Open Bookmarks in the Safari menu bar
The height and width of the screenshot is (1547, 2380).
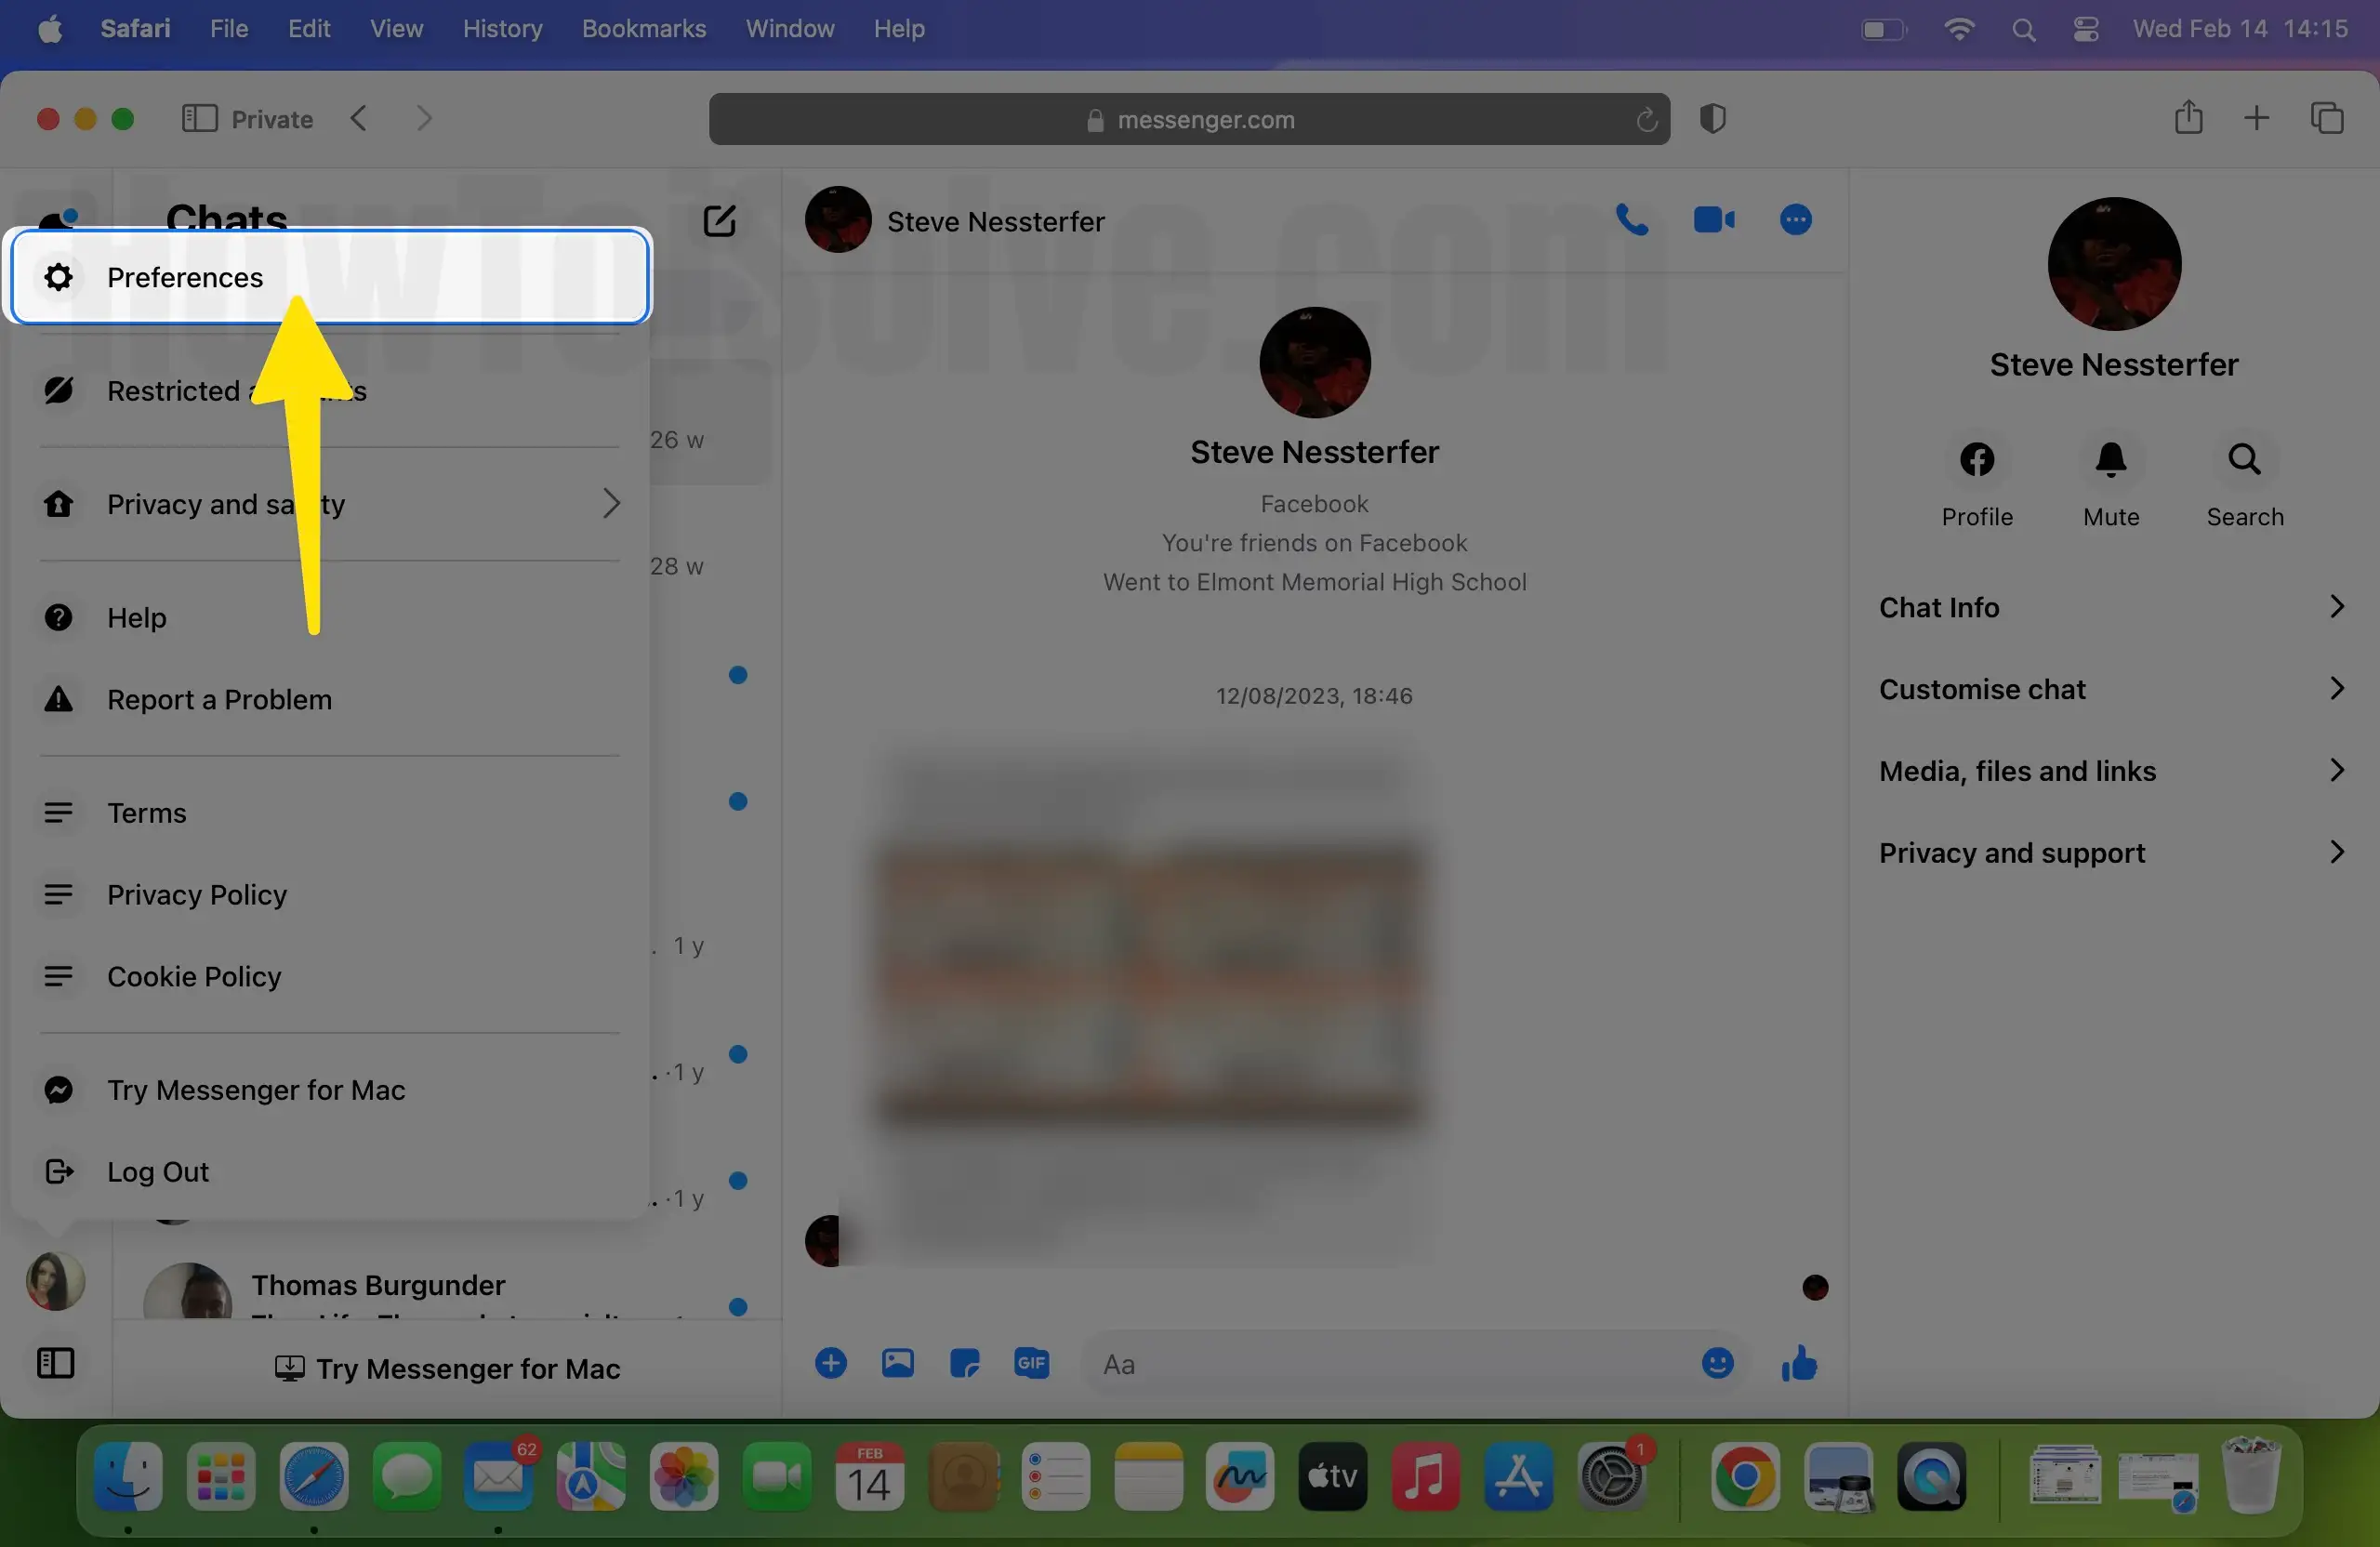click(x=643, y=28)
